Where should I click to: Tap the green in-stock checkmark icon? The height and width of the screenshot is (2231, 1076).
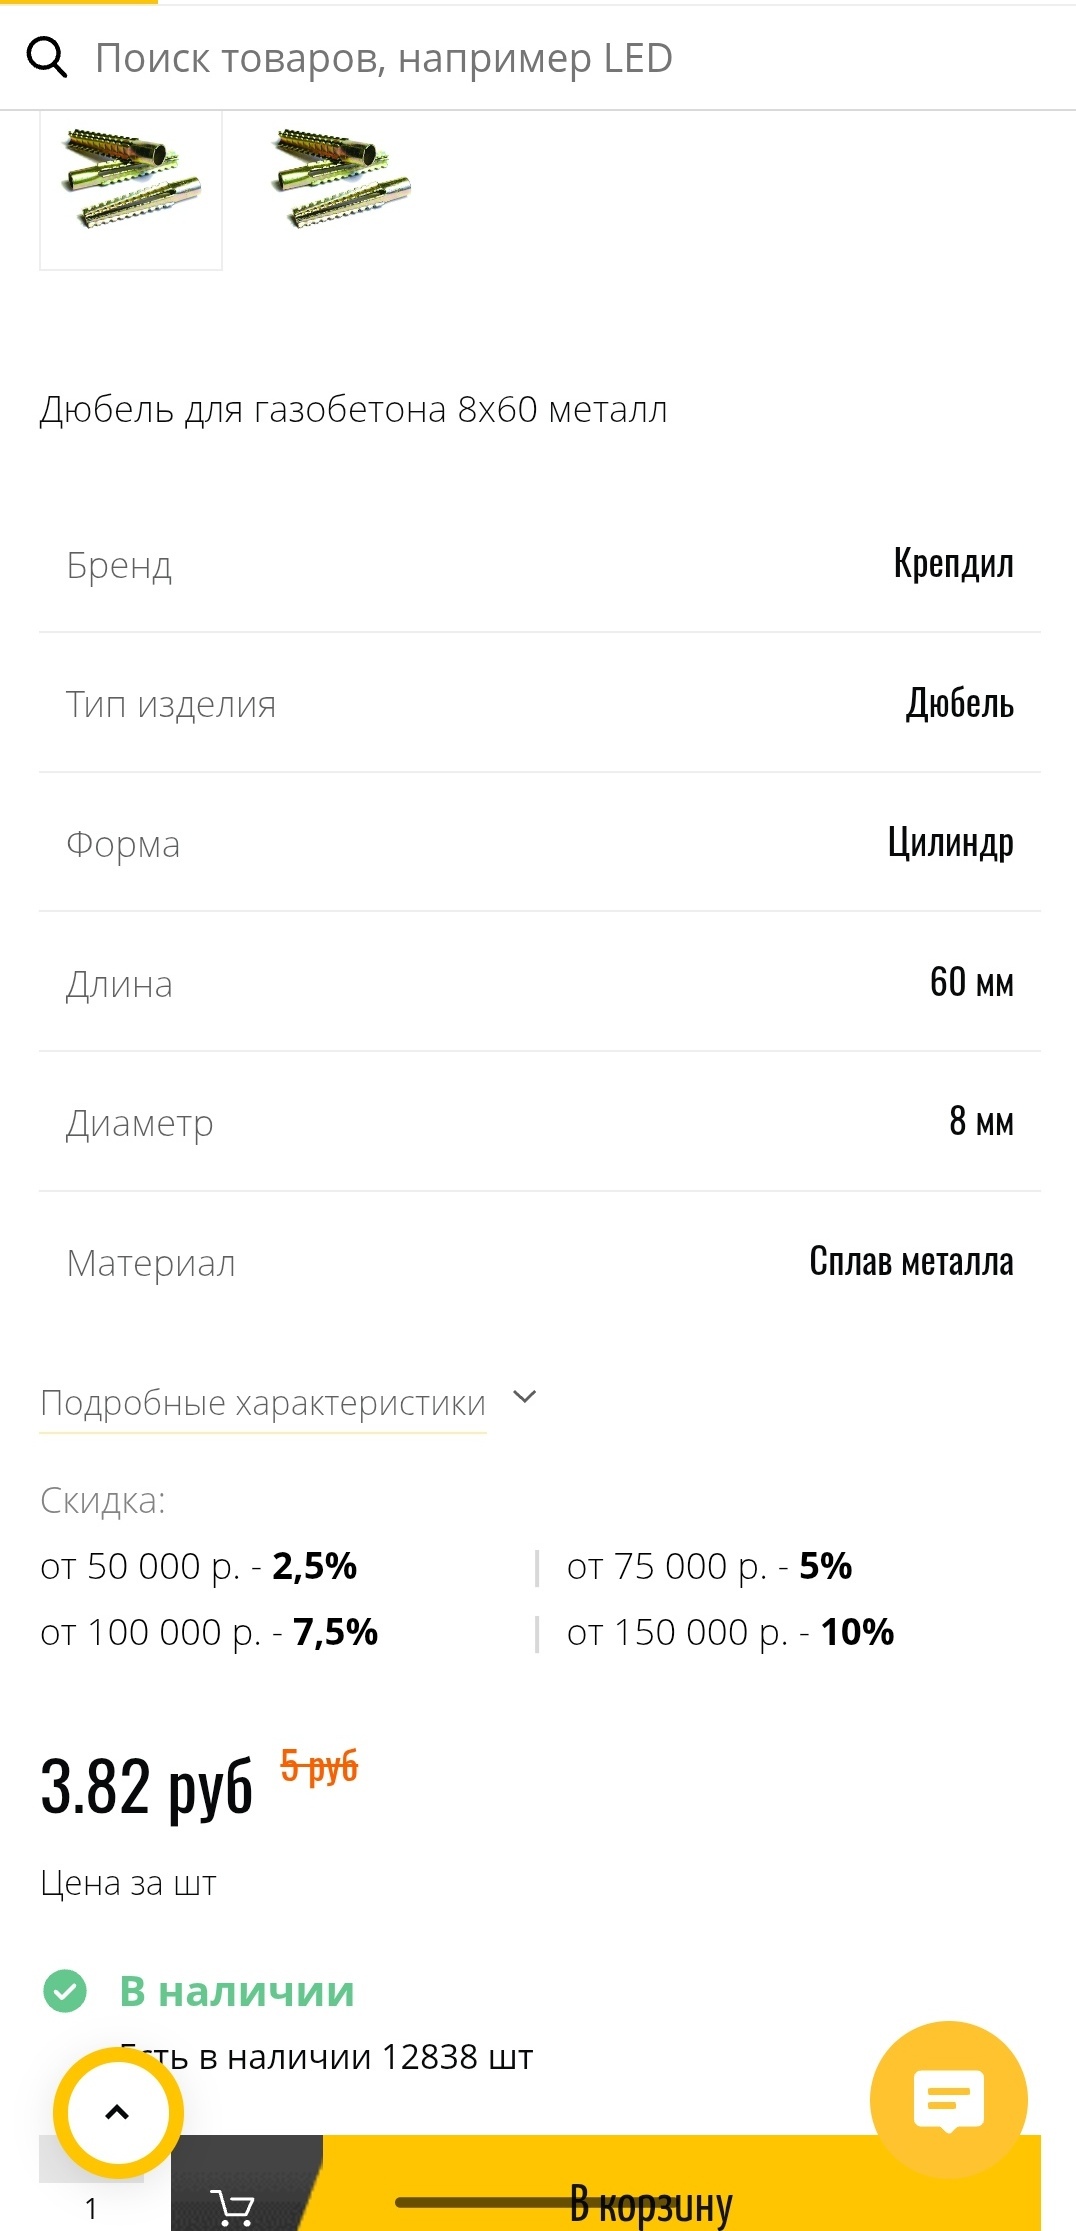point(65,1991)
